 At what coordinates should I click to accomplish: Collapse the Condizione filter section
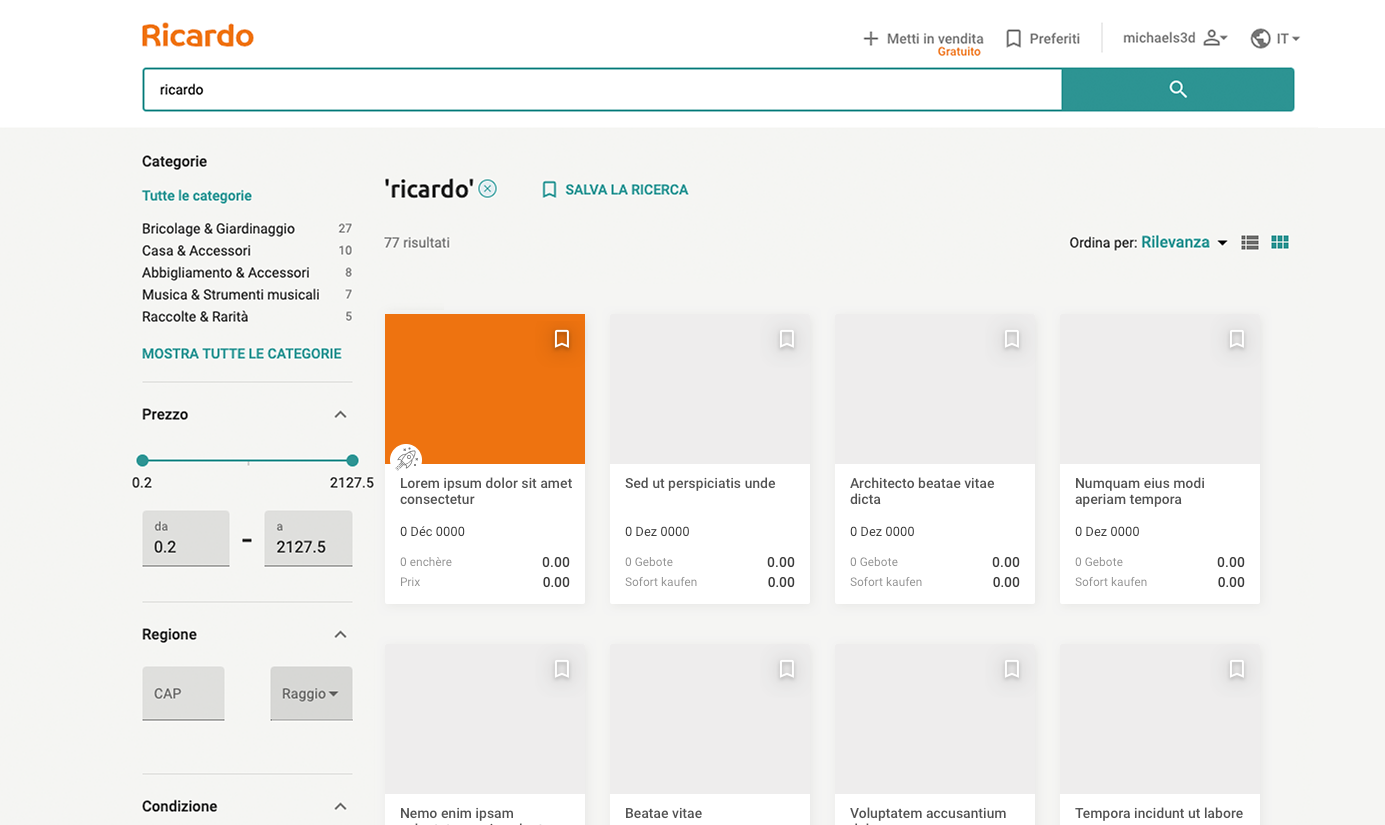[x=340, y=806]
